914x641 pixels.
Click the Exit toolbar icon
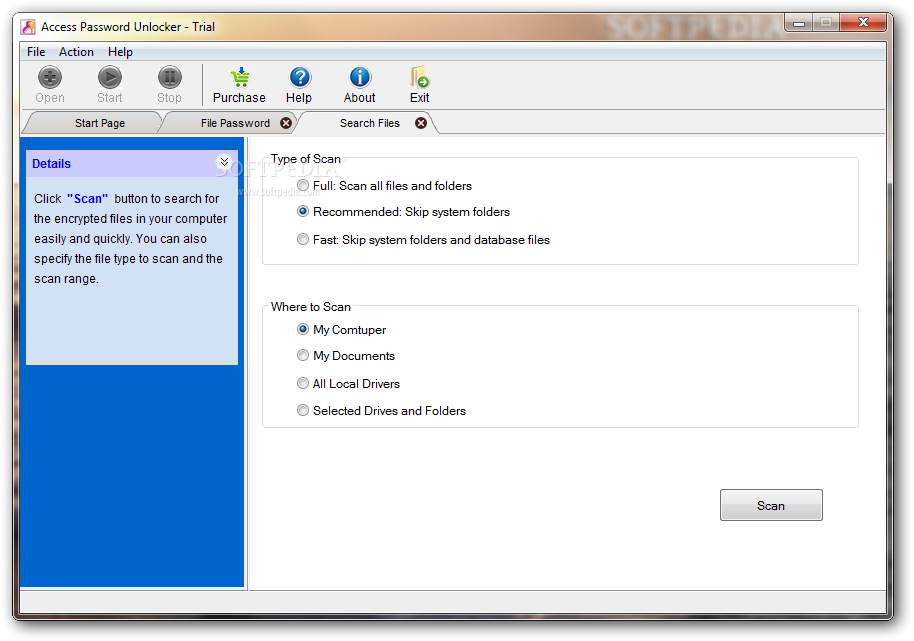pos(419,78)
